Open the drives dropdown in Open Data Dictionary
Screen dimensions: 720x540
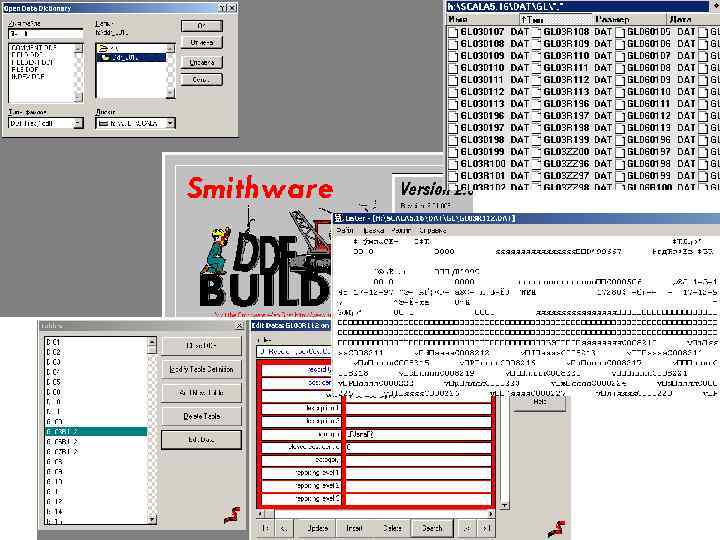[170, 123]
